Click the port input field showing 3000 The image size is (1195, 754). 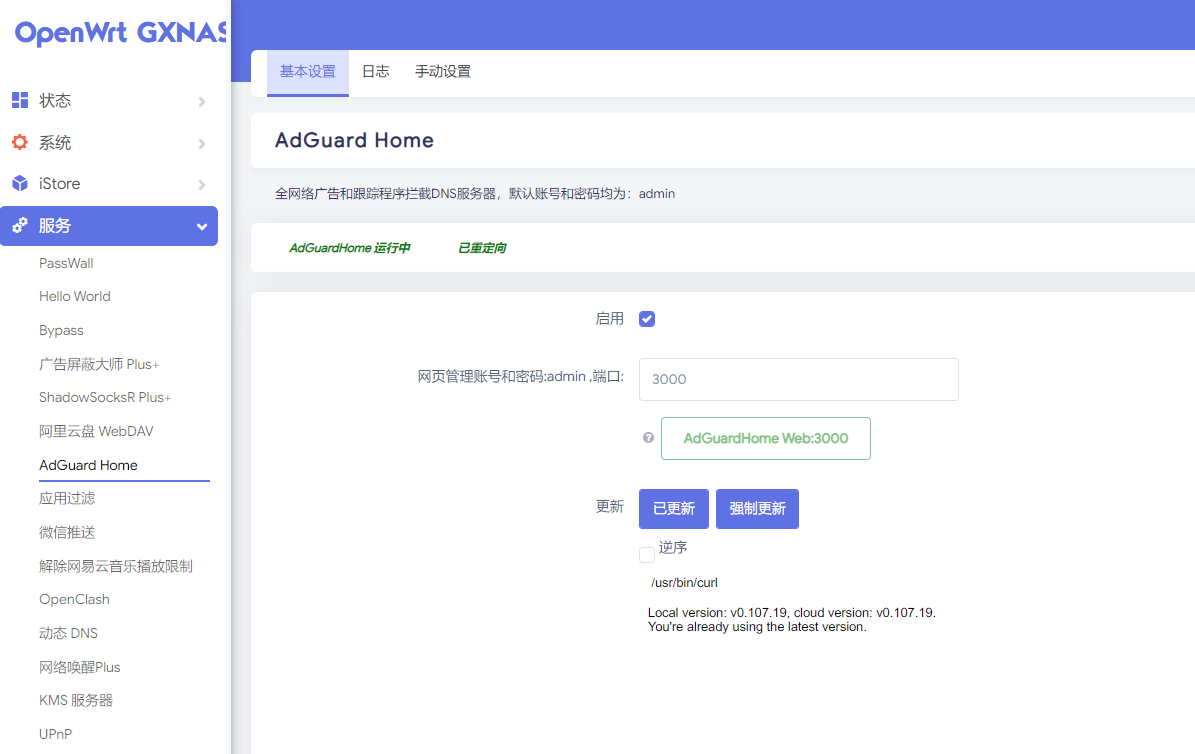click(x=798, y=380)
